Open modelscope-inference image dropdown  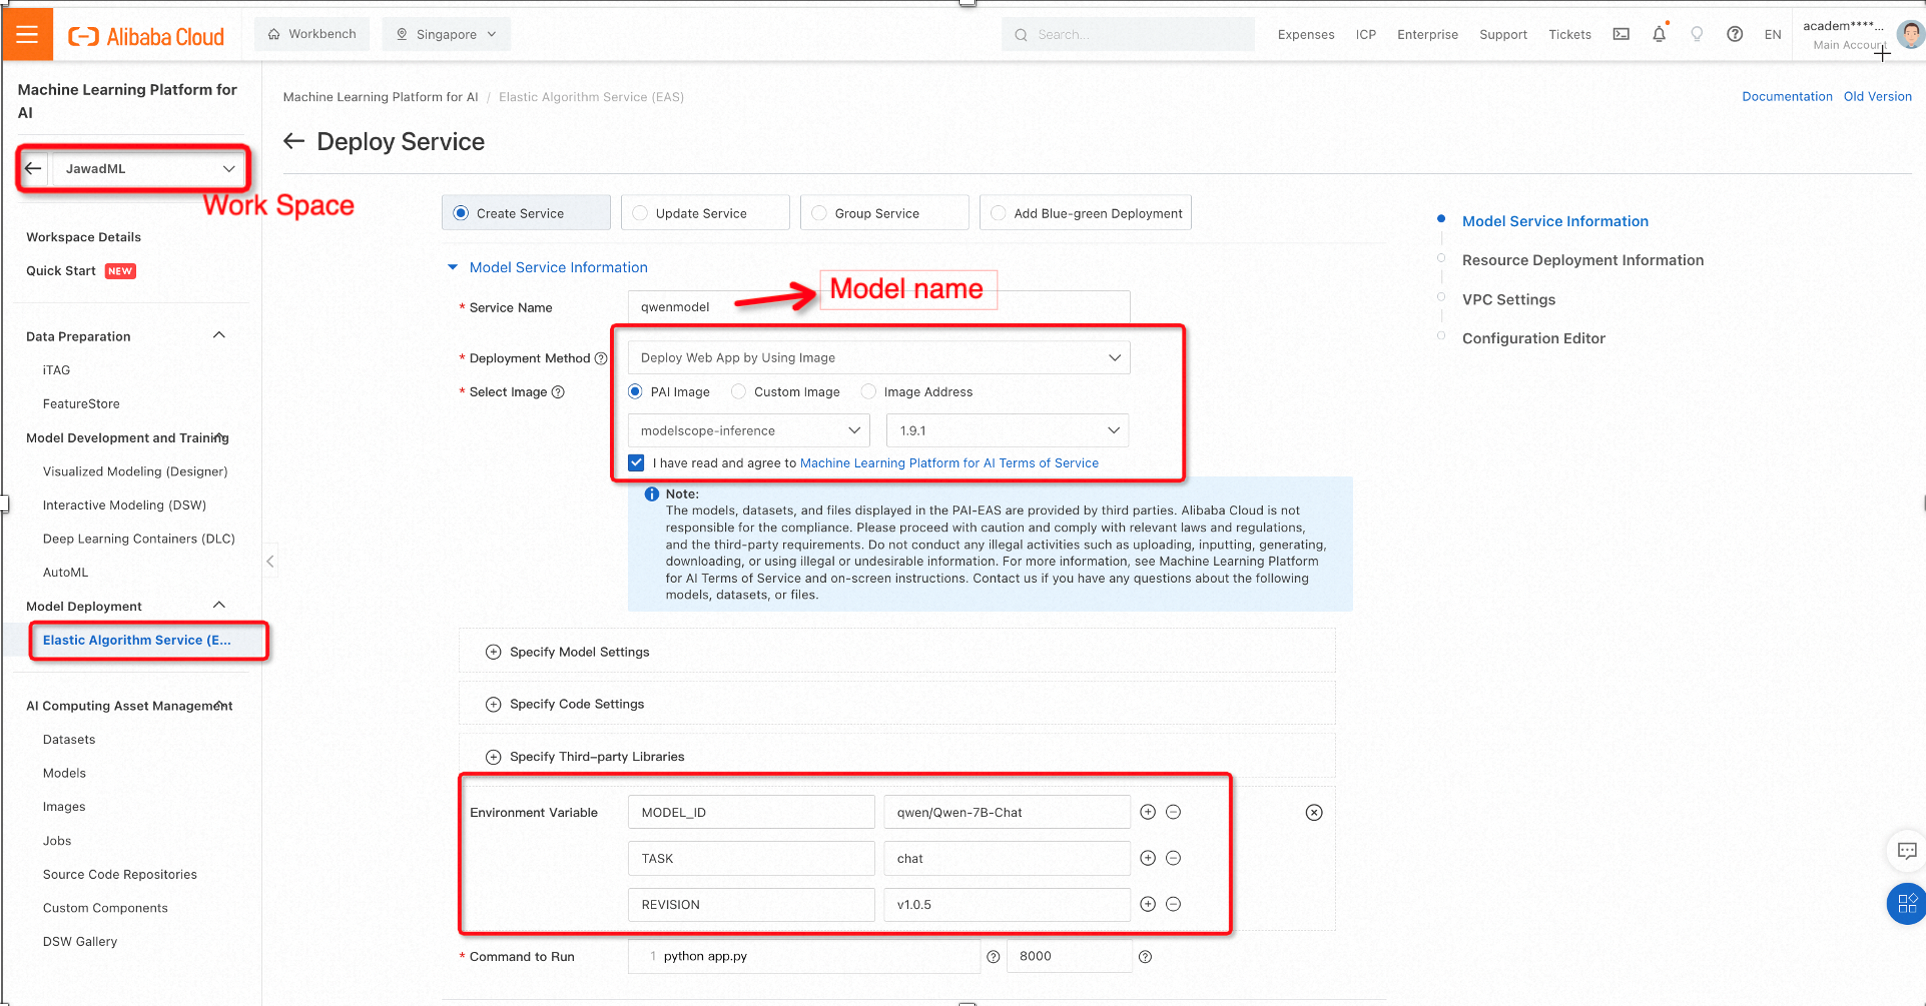click(749, 431)
